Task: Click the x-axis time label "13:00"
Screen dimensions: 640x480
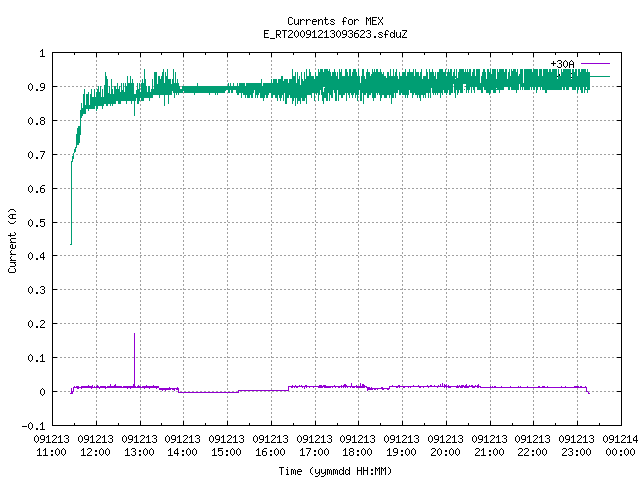Action: [140, 452]
